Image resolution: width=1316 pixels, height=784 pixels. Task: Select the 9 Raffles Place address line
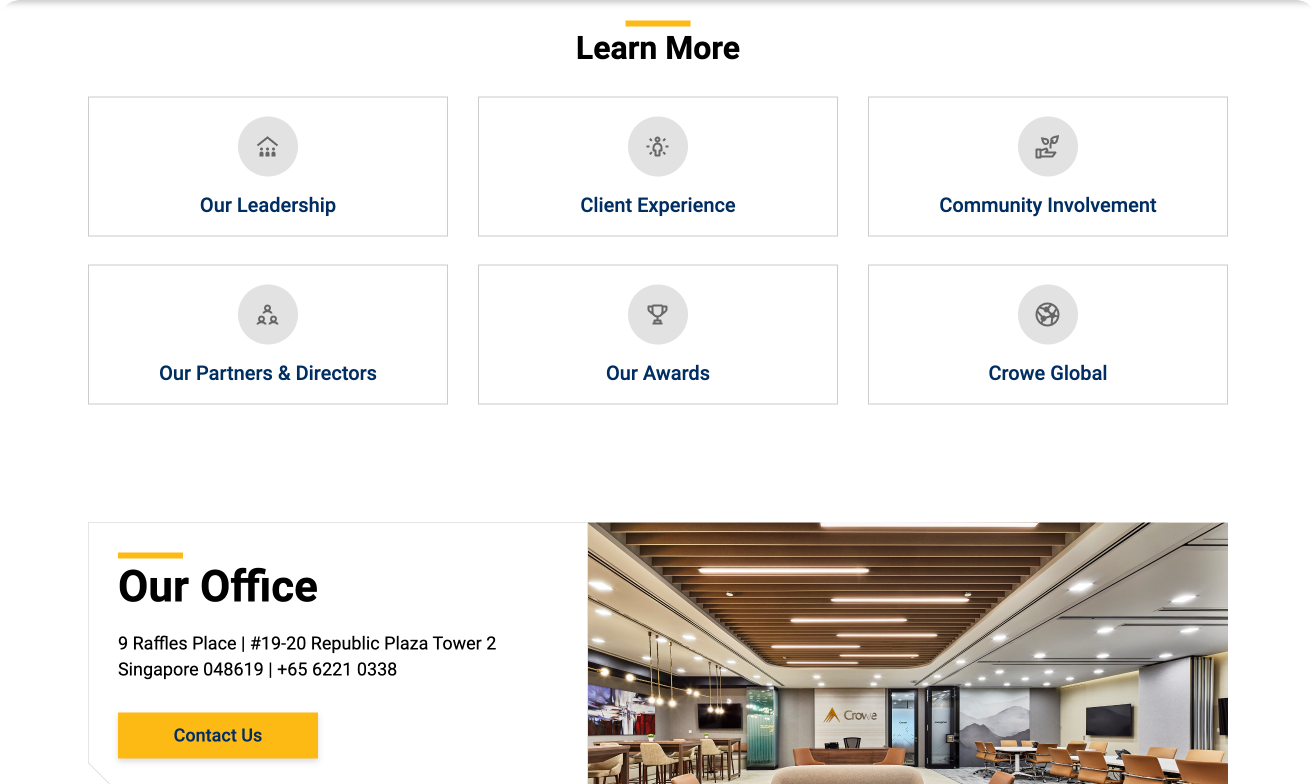click(307, 643)
